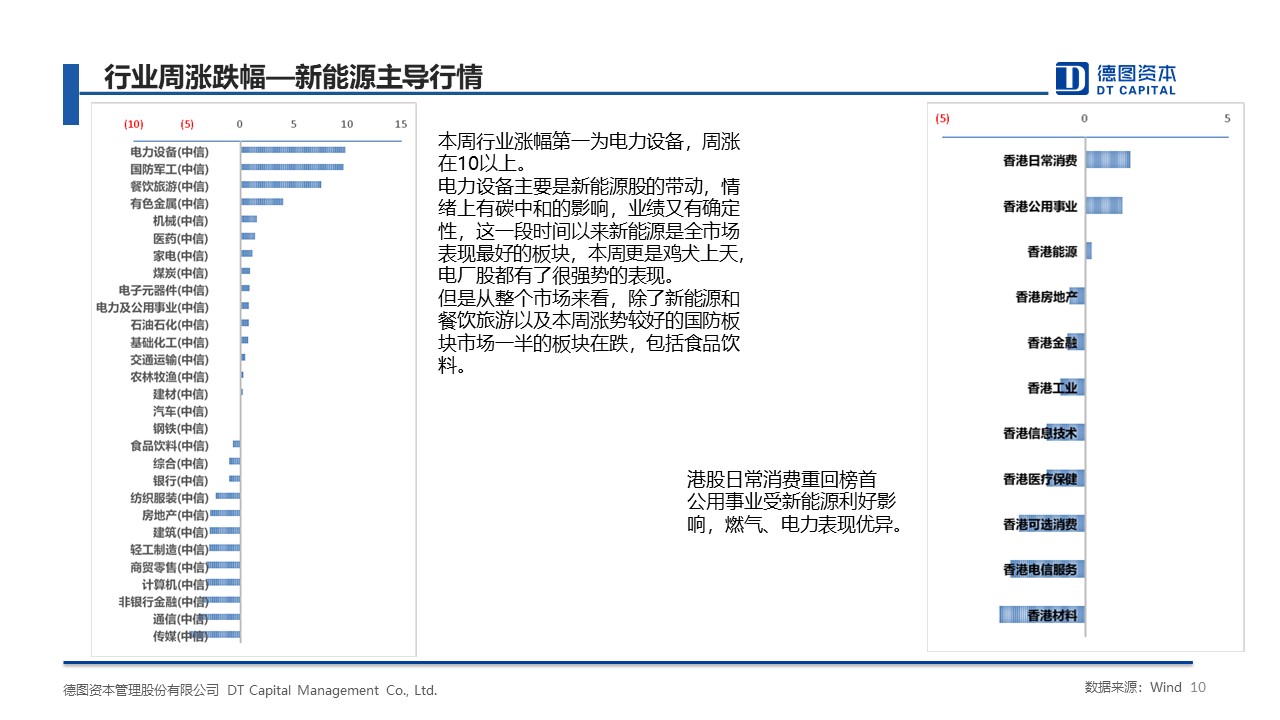1280x720 pixels.
Task: Click the DT Capital logo icon
Action: (x=1071, y=78)
